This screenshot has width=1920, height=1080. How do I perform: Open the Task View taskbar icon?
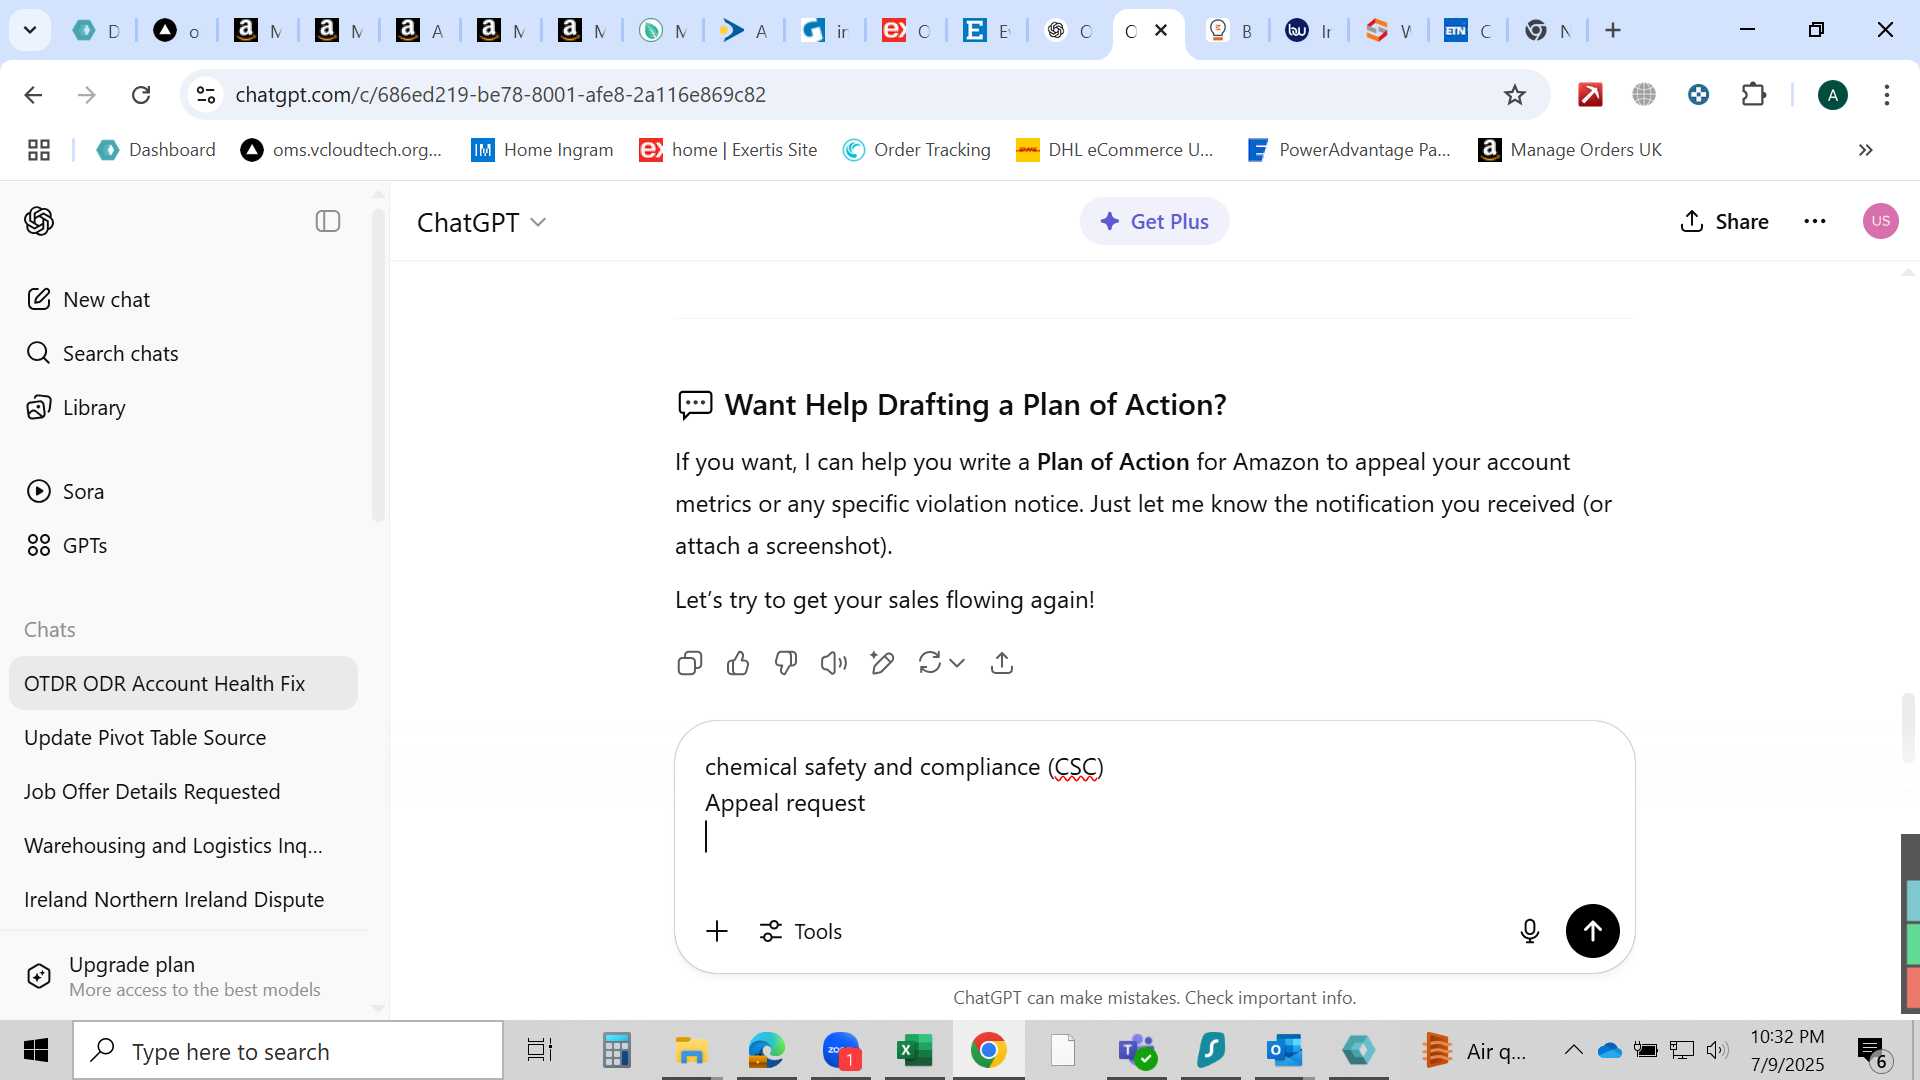pos(539,1051)
